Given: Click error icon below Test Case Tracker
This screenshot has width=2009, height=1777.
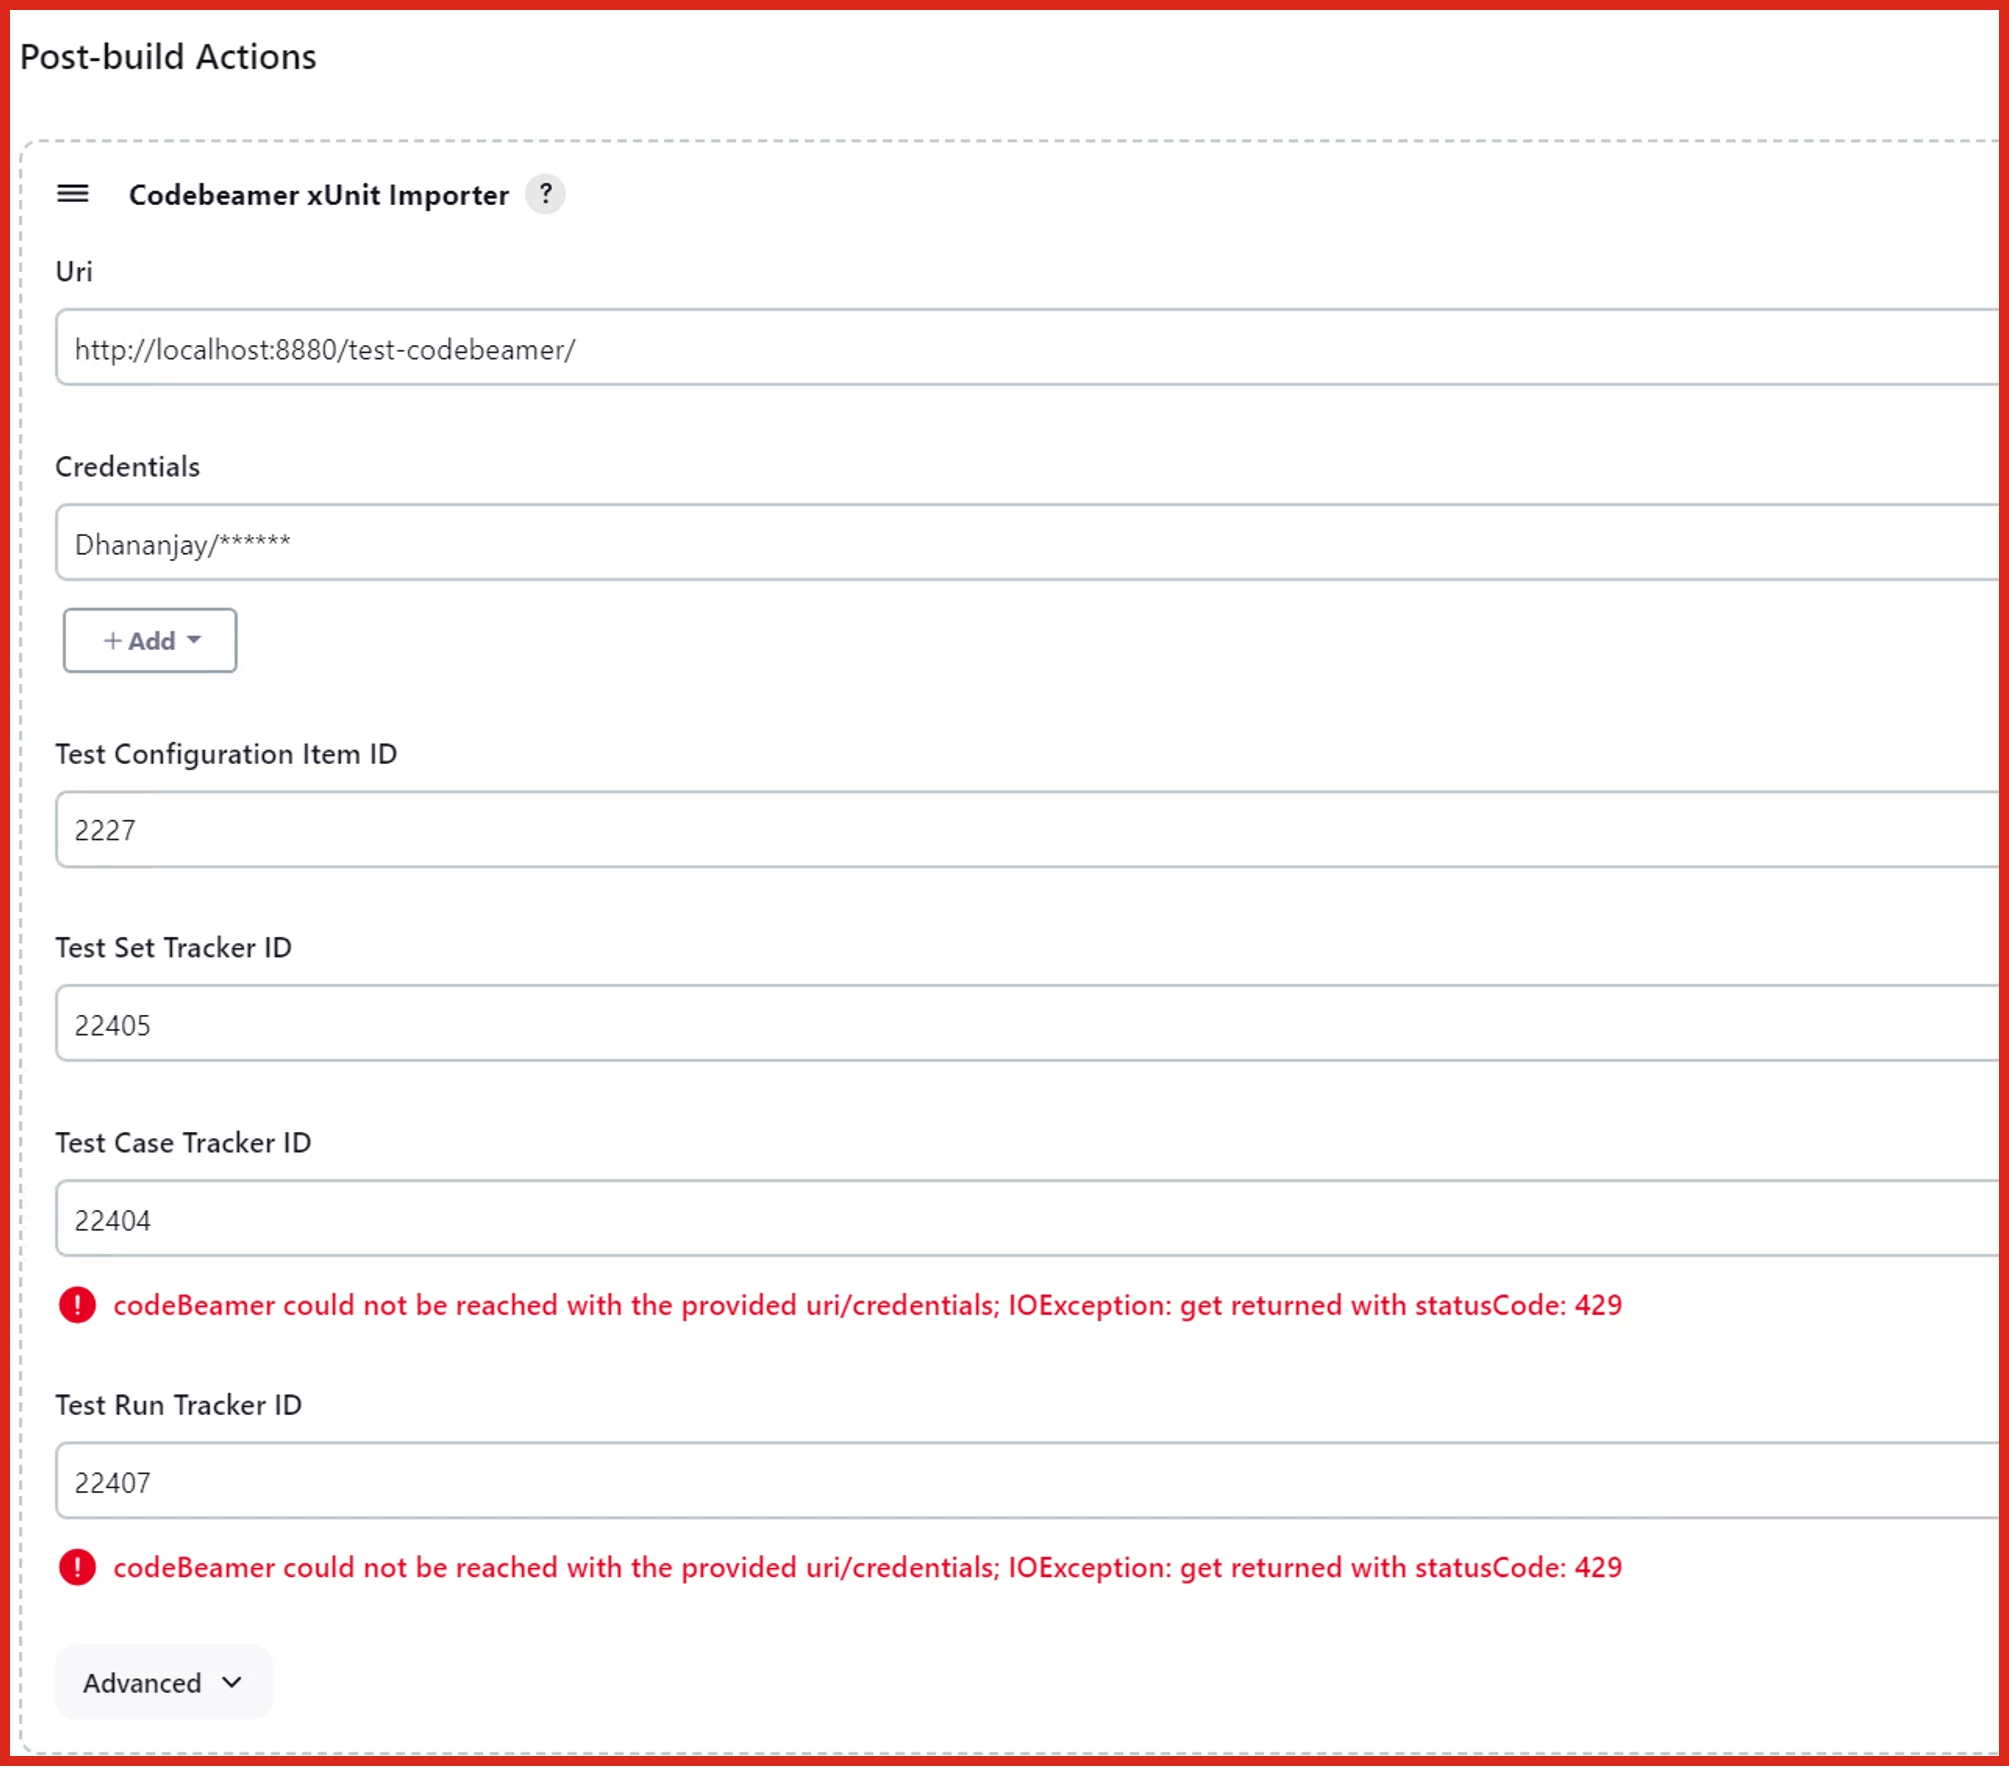Looking at the screenshot, I should pyautogui.click(x=77, y=1305).
